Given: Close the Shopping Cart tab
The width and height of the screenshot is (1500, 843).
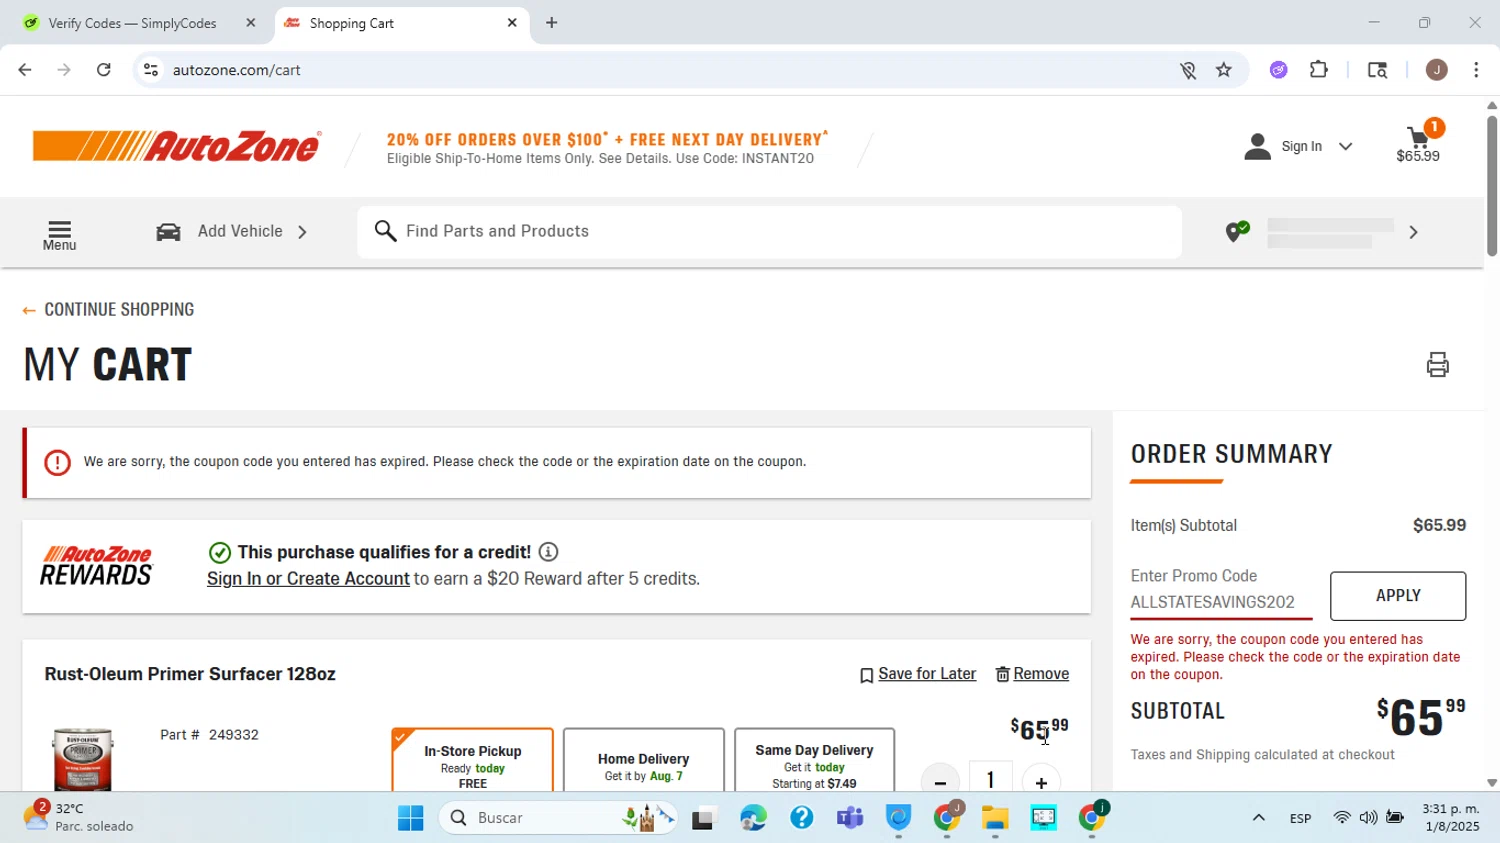Looking at the screenshot, I should pos(512,23).
